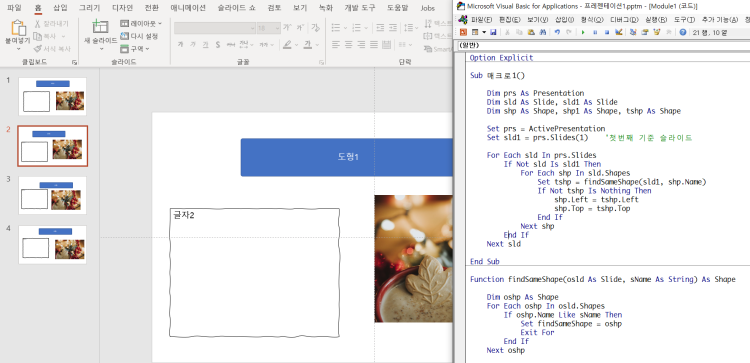Expand the 구역 section dropdown
Screen dimensions: 750x363
135,48
